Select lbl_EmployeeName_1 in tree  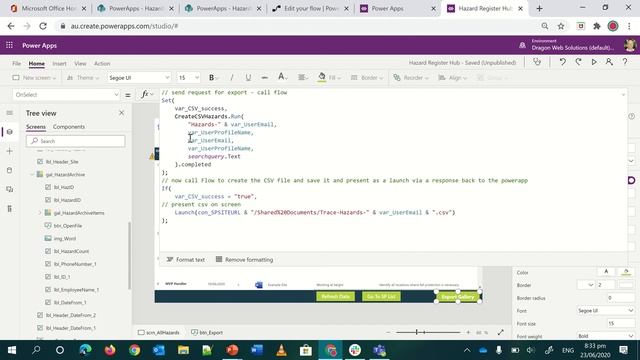[x=76, y=290]
